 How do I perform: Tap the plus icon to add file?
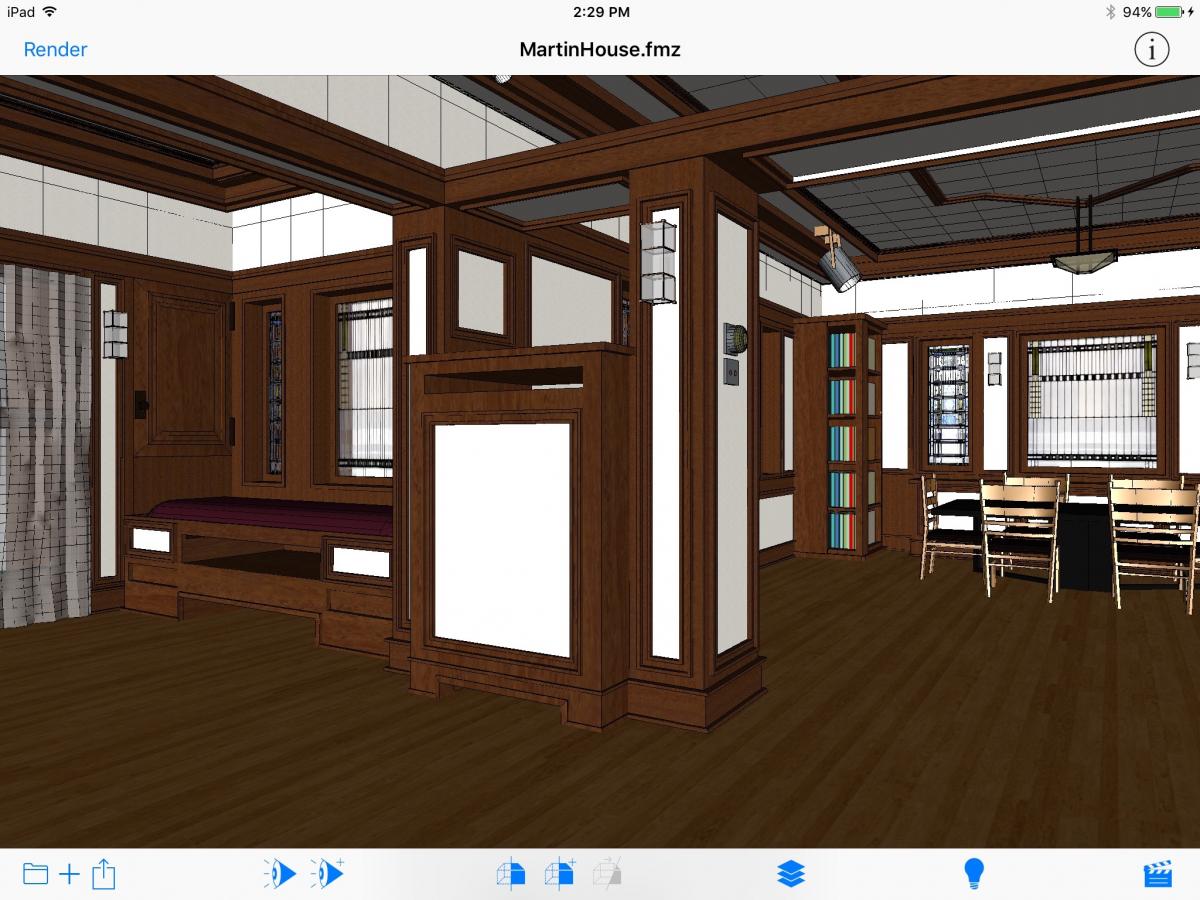[69, 875]
